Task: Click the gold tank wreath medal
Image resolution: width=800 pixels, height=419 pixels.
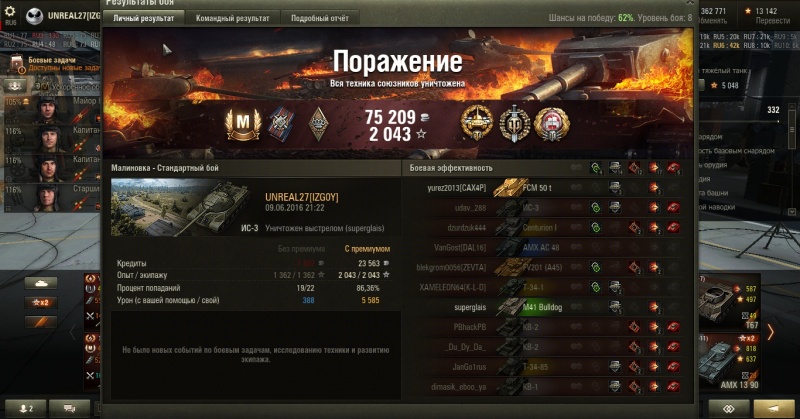Action: coord(477,123)
